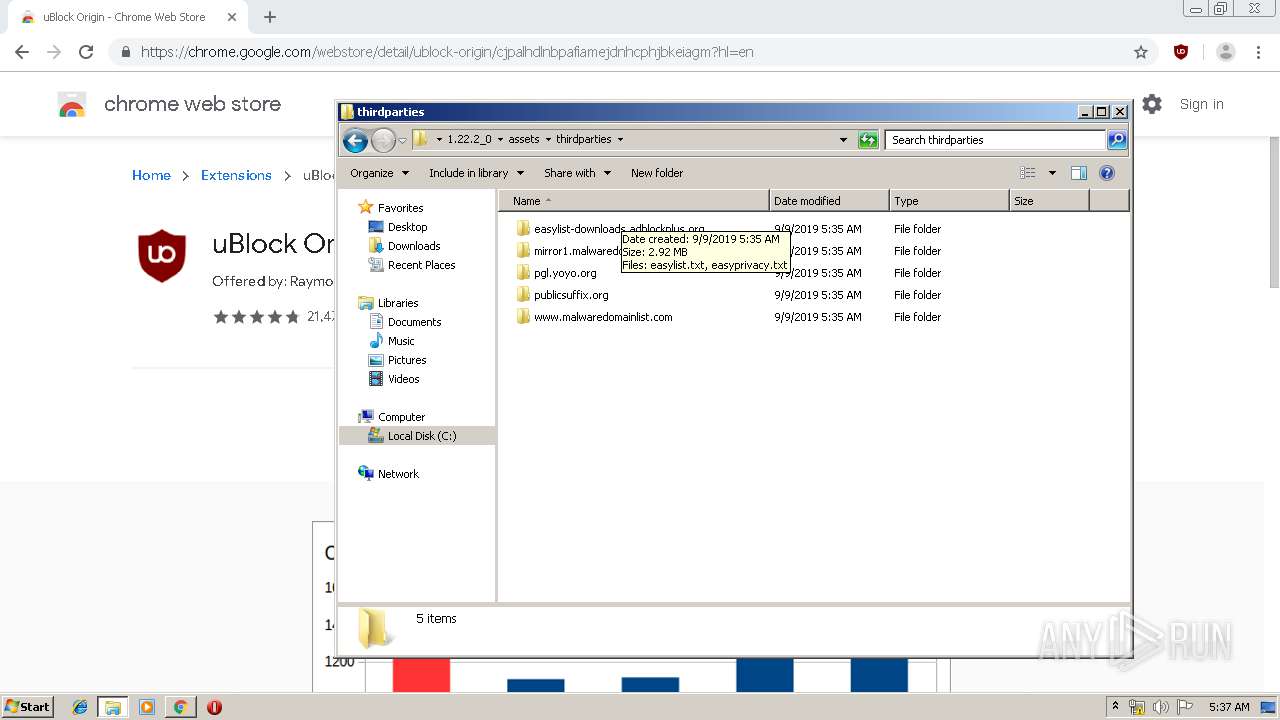Sort by Date modified column header
This screenshot has height=720, width=1280.
(x=829, y=201)
